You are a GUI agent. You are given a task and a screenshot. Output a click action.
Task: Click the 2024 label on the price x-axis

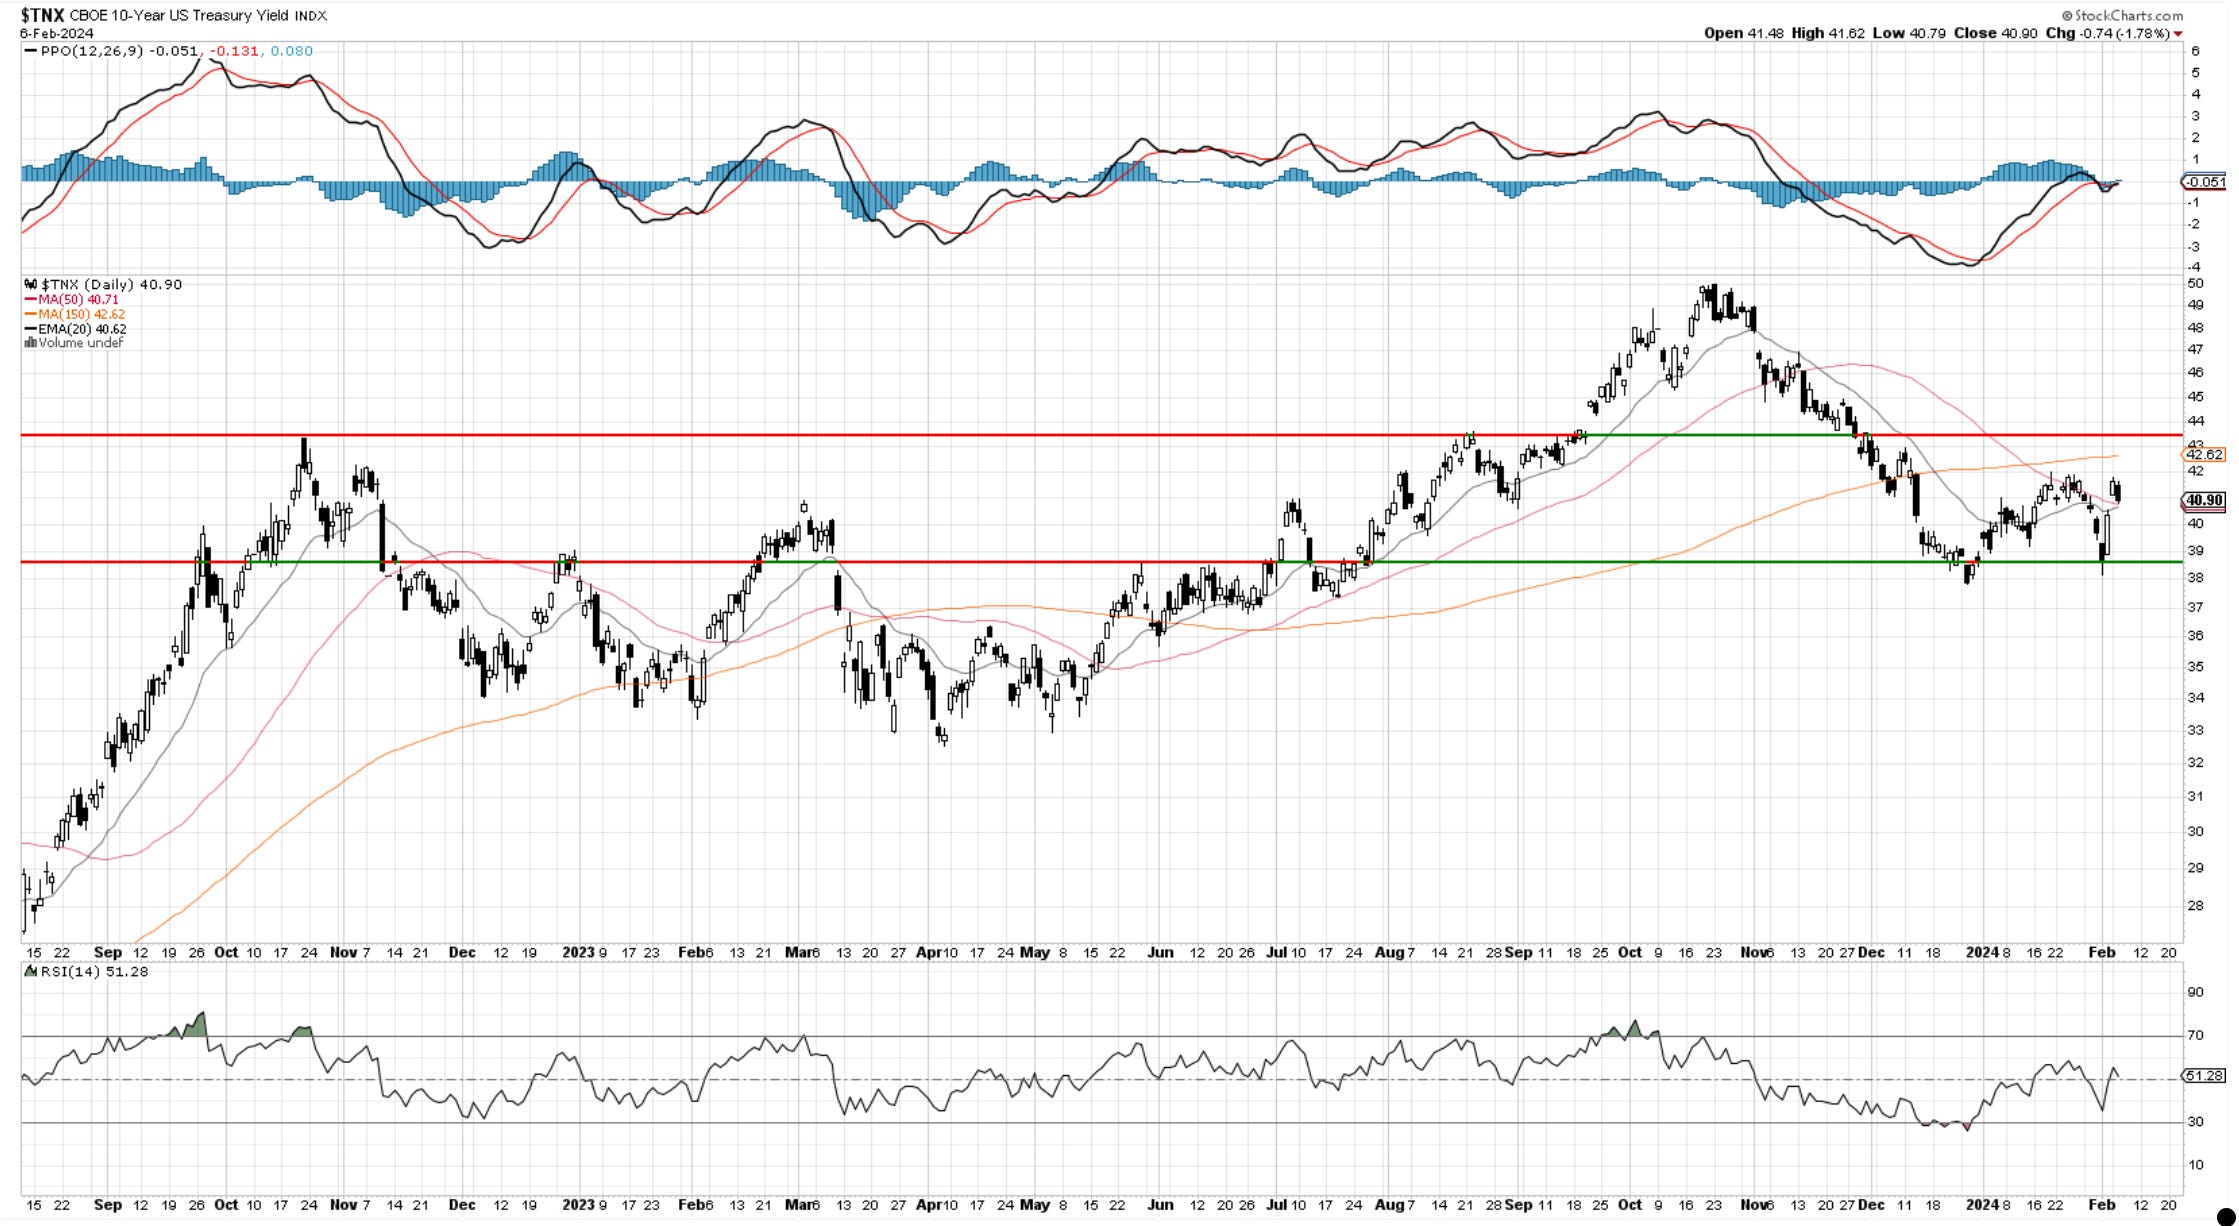[1981, 953]
